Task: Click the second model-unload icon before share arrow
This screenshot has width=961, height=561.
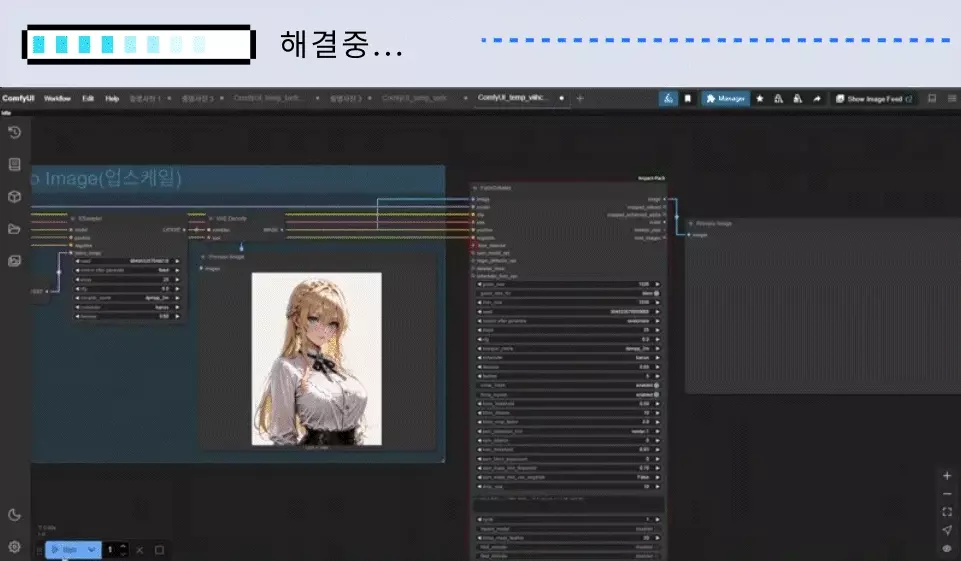Action: (x=797, y=98)
